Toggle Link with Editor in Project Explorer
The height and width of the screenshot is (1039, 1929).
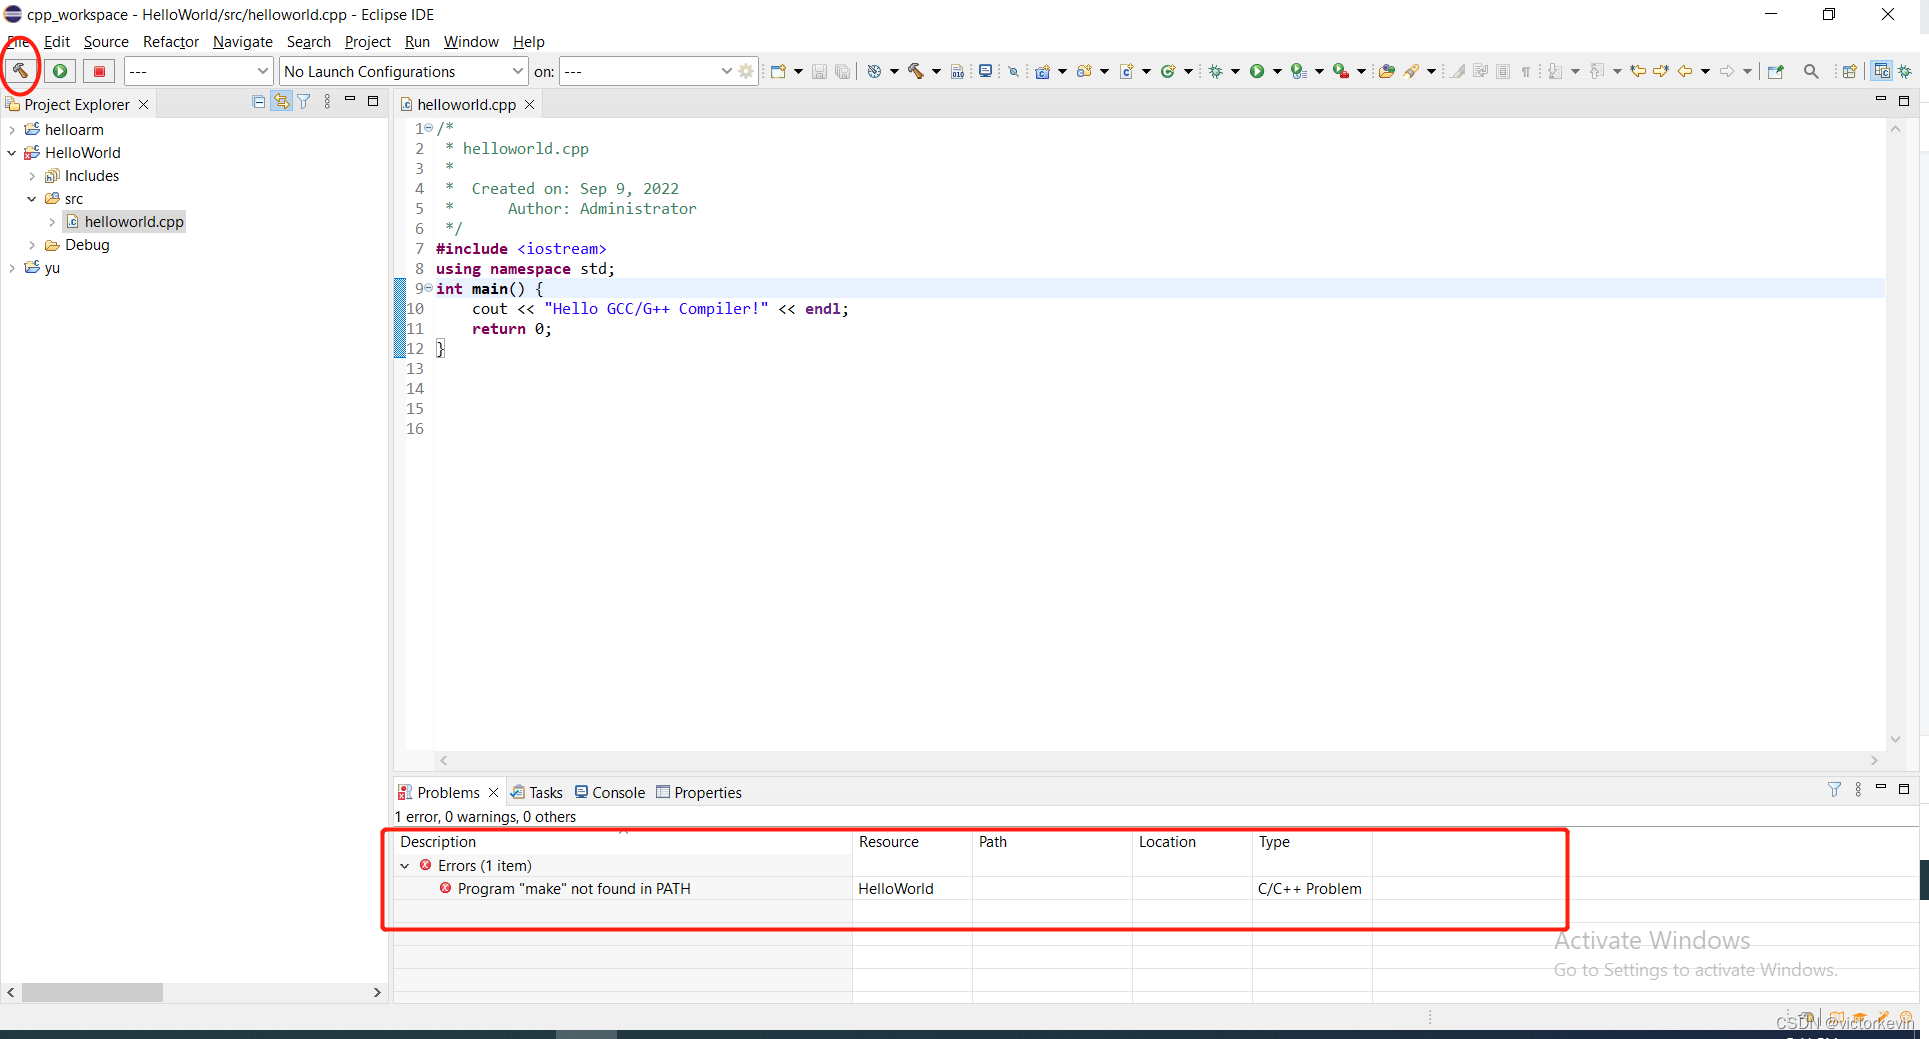coord(281,101)
